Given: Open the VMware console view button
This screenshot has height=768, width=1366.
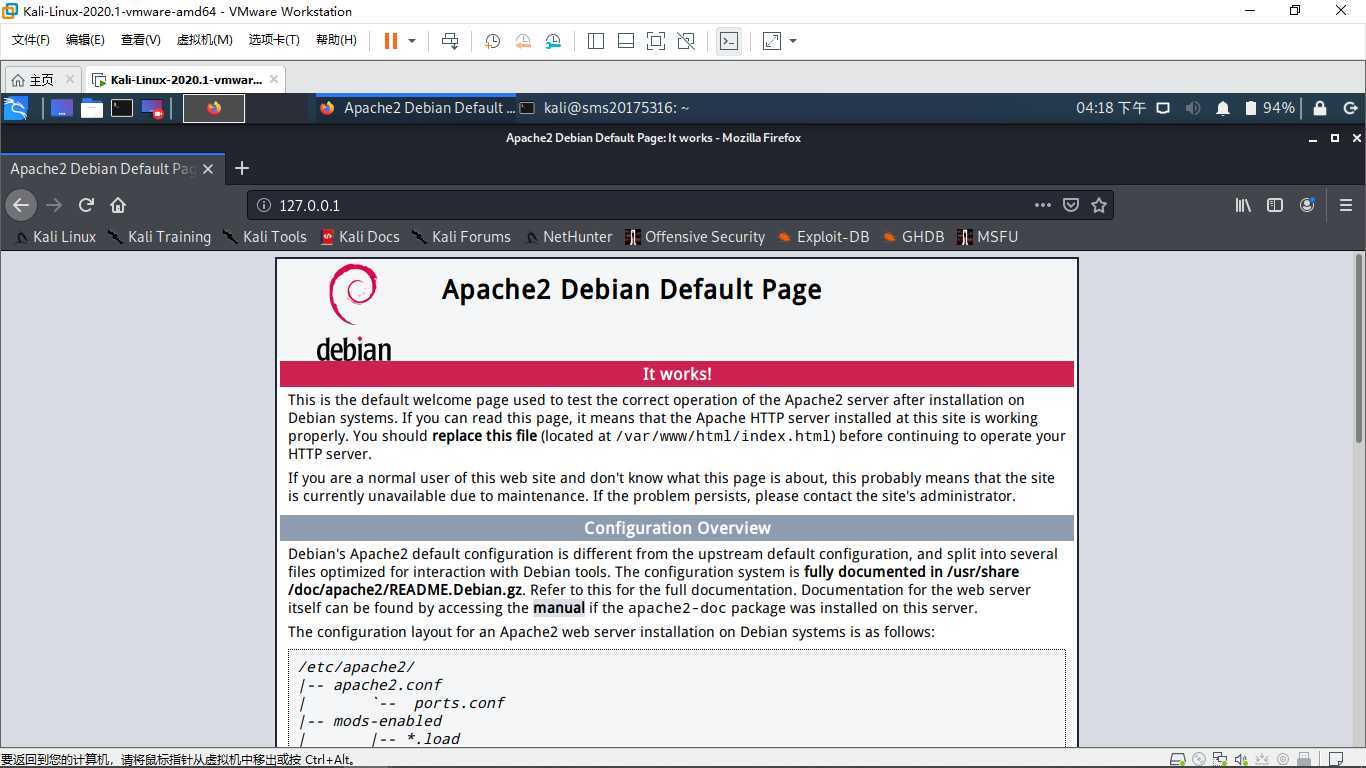Looking at the screenshot, I should pos(729,41).
